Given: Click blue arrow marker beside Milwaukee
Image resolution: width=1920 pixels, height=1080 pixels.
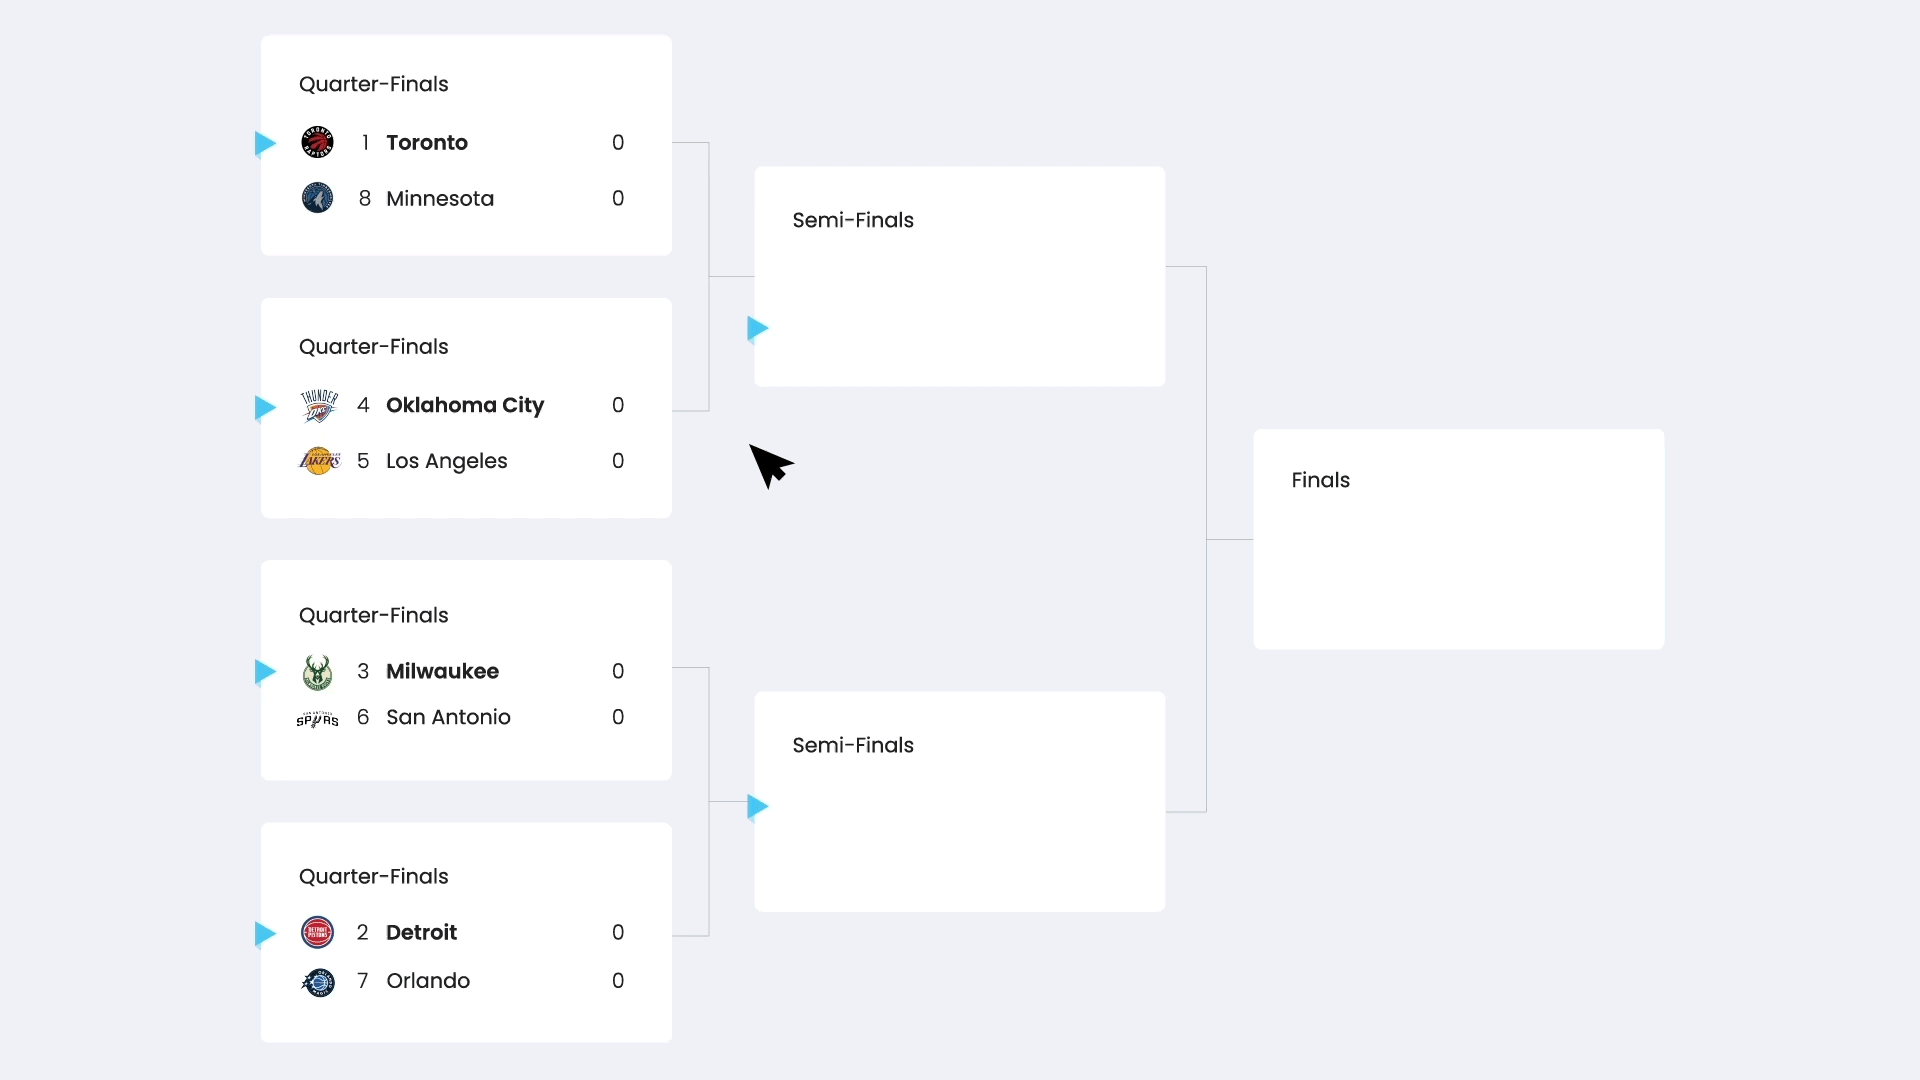Looking at the screenshot, I should click(x=265, y=671).
